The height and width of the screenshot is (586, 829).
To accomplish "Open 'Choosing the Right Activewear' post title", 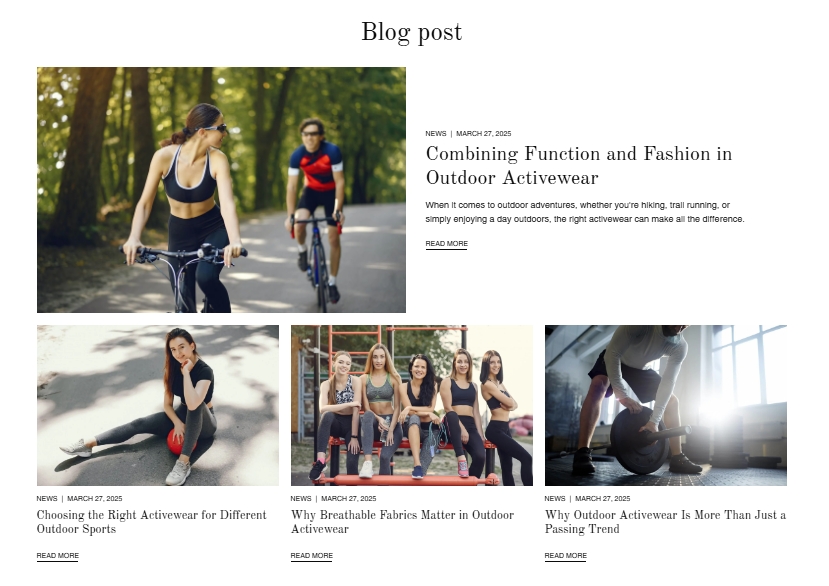I will (x=152, y=521).
